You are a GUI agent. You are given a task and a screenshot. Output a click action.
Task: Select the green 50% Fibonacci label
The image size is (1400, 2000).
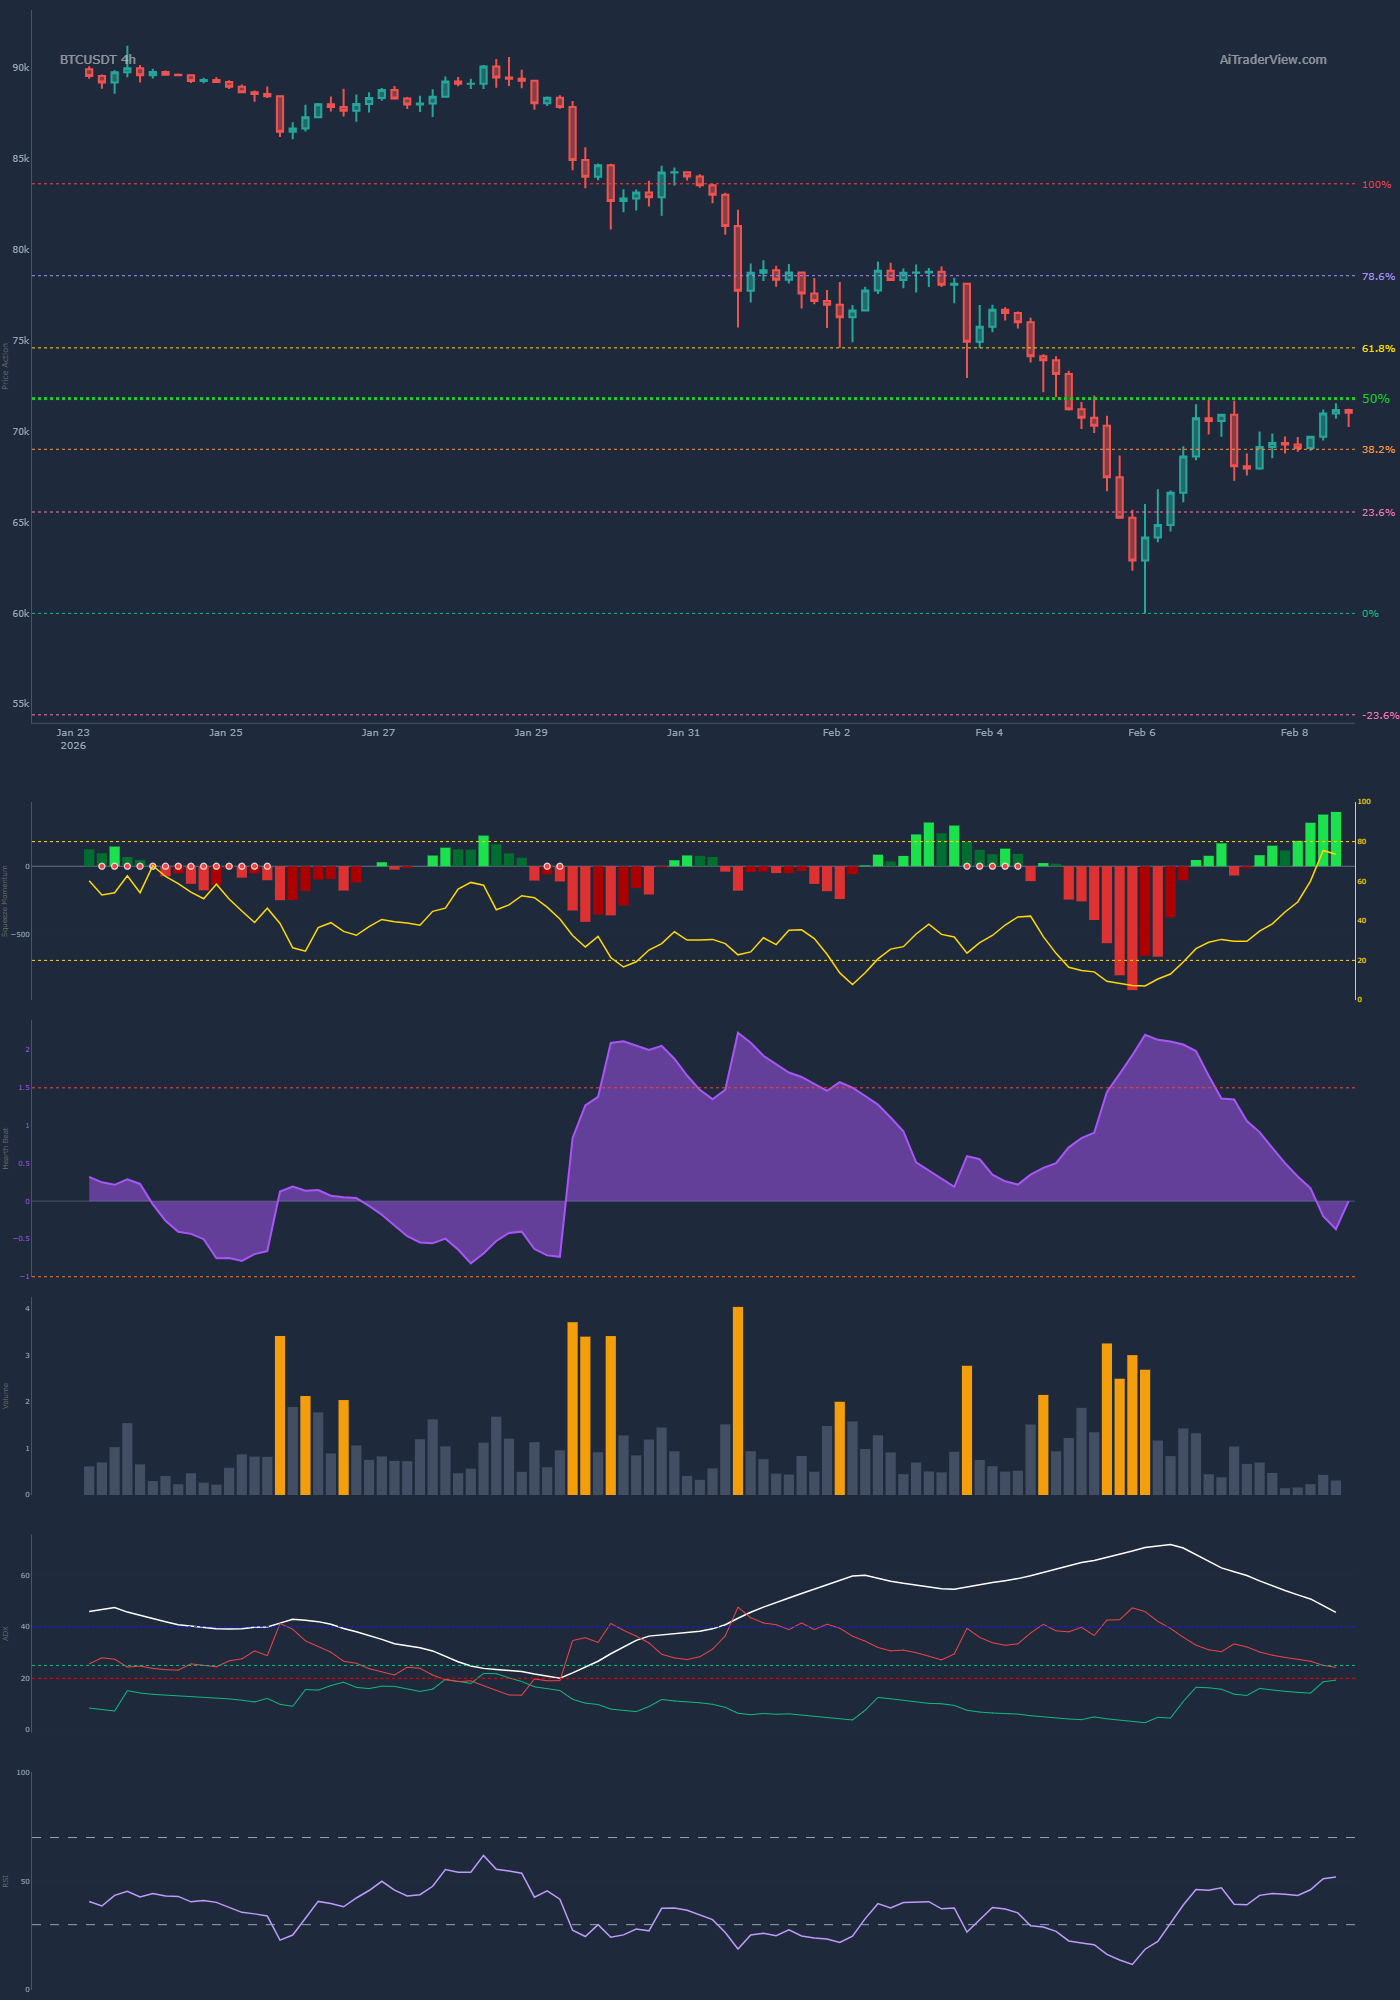tap(1376, 399)
